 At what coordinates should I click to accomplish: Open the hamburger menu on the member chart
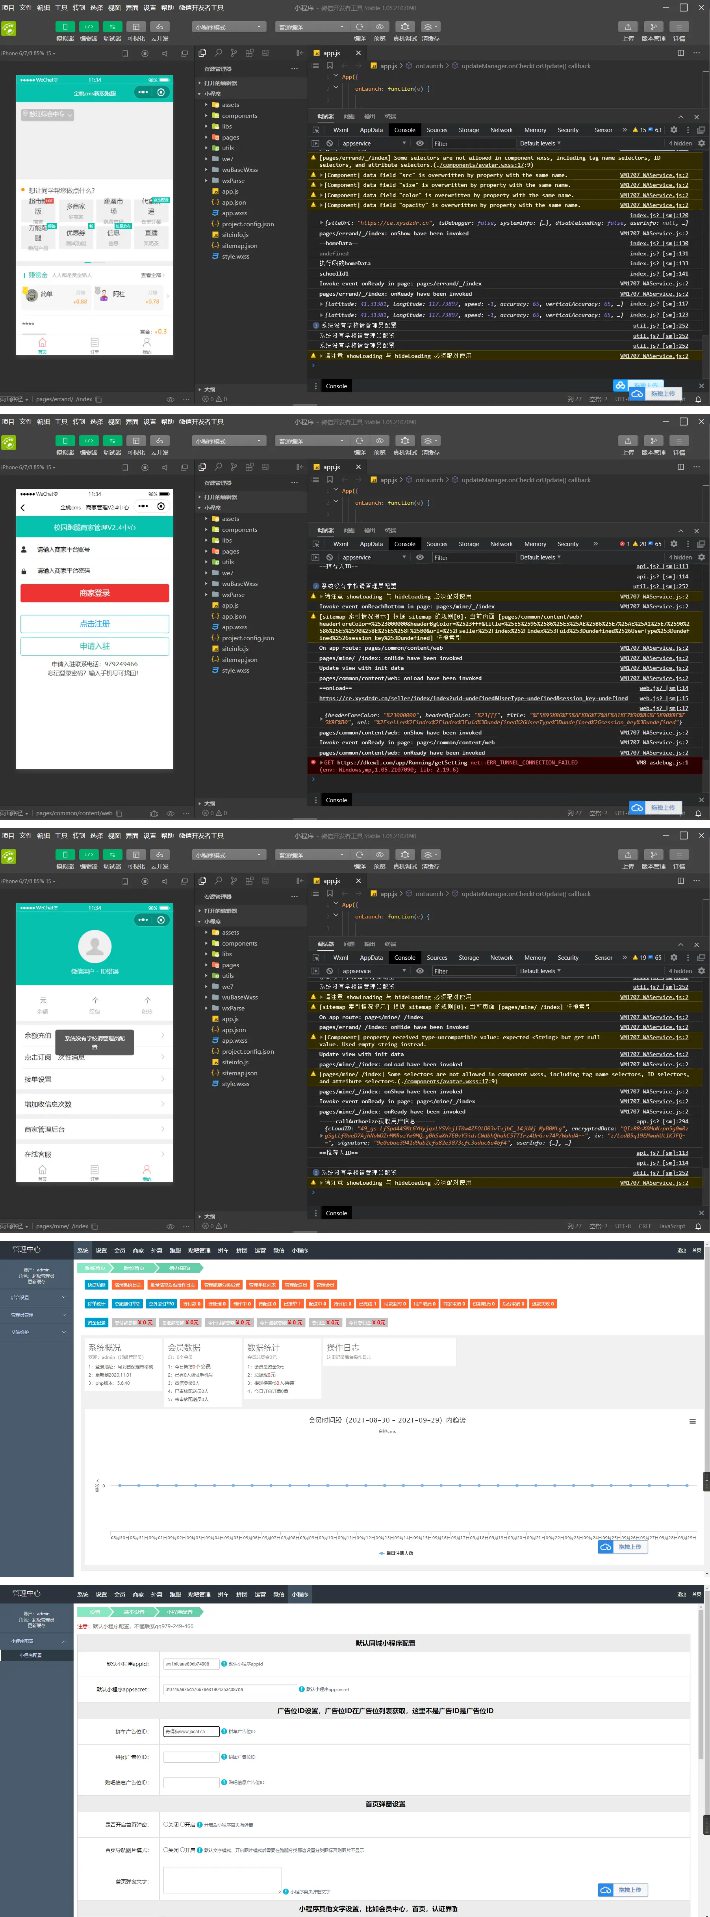[692, 1421]
